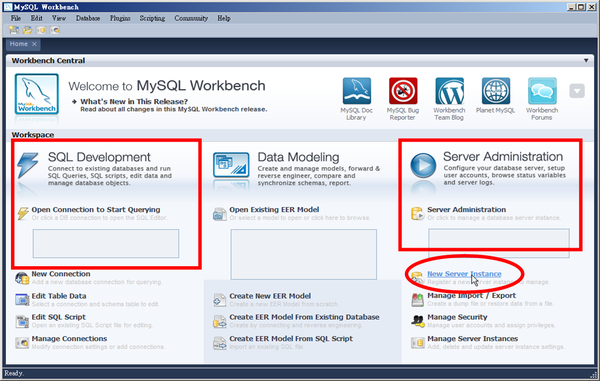Open the Community menu
Image resolution: width=600 pixels, height=381 pixels.
(x=191, y=18)
